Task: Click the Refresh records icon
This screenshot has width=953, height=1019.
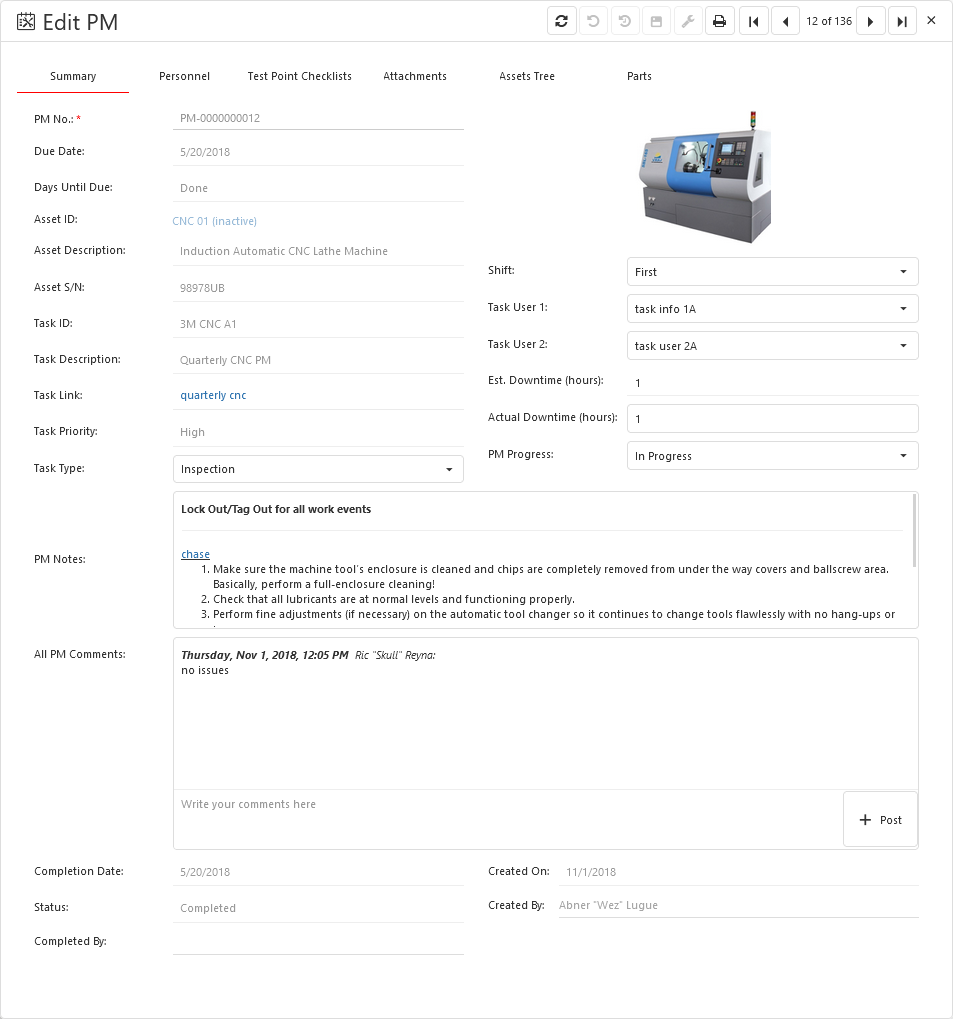Action: [561, 20]
